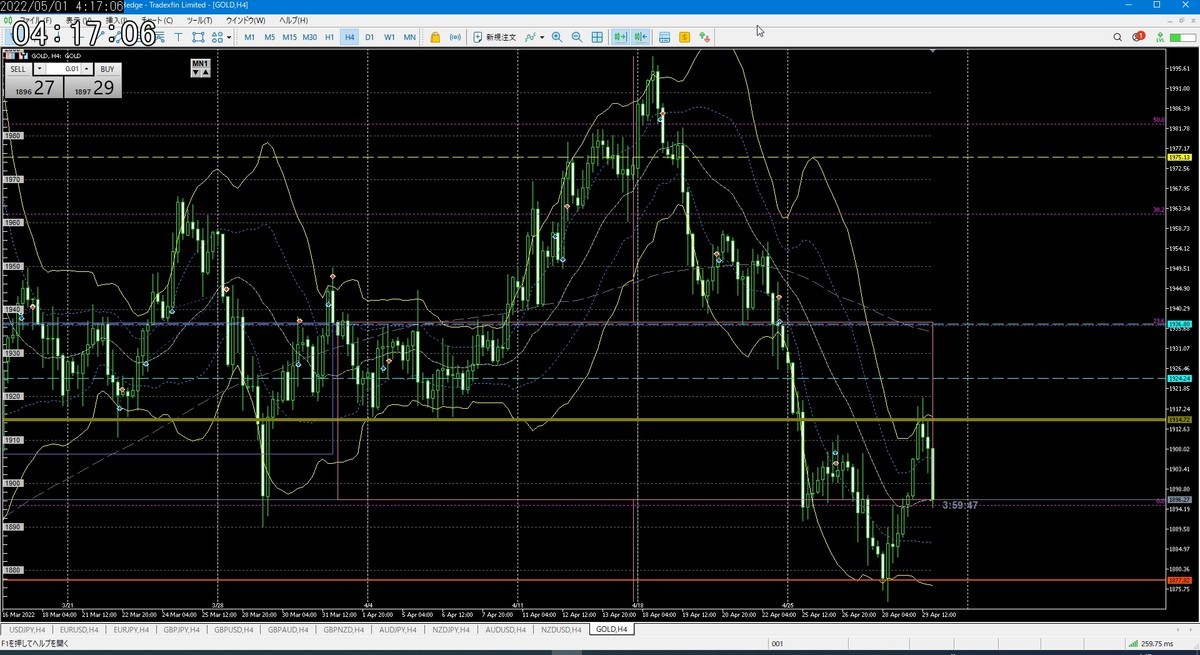
Task: Open the notifications icon with red badge
Action: coord(1139,37)
